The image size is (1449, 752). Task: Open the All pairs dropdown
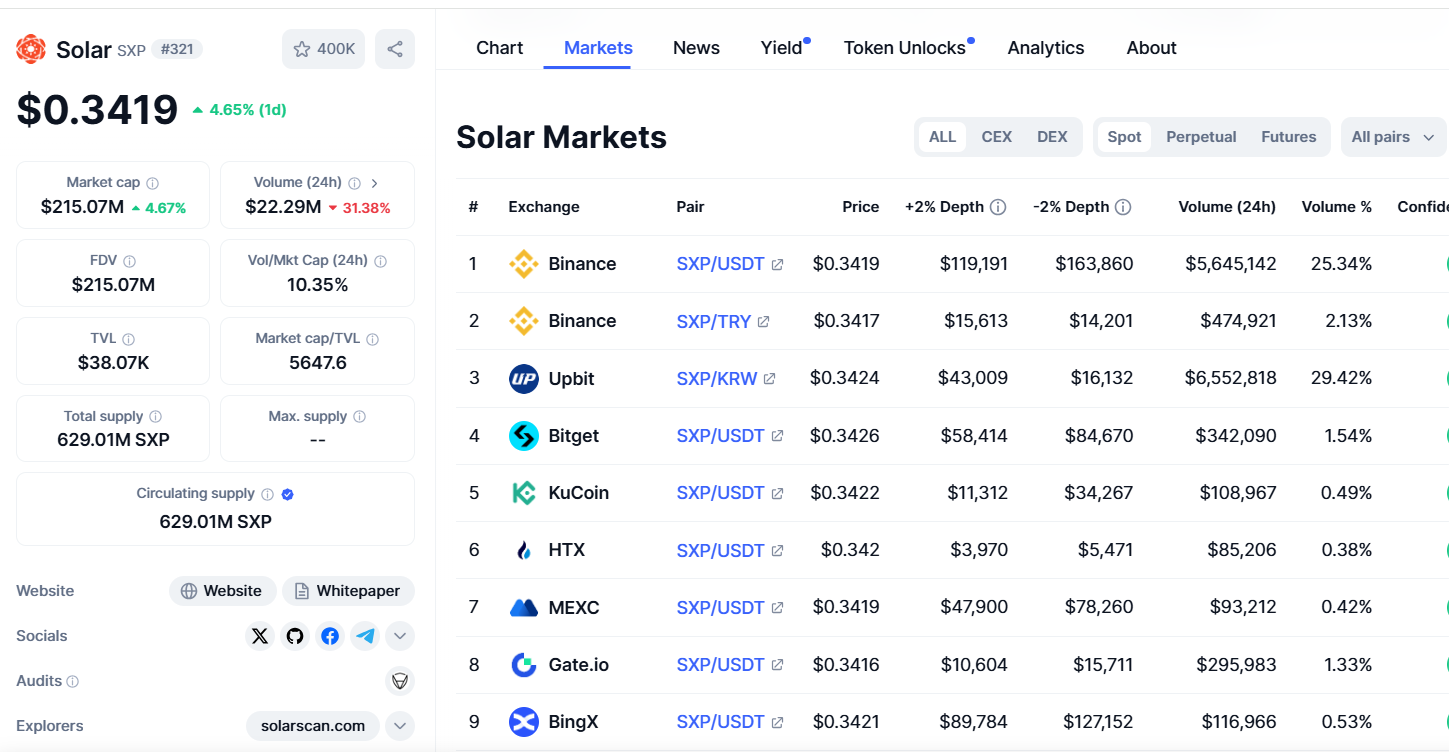point(1393,137)
